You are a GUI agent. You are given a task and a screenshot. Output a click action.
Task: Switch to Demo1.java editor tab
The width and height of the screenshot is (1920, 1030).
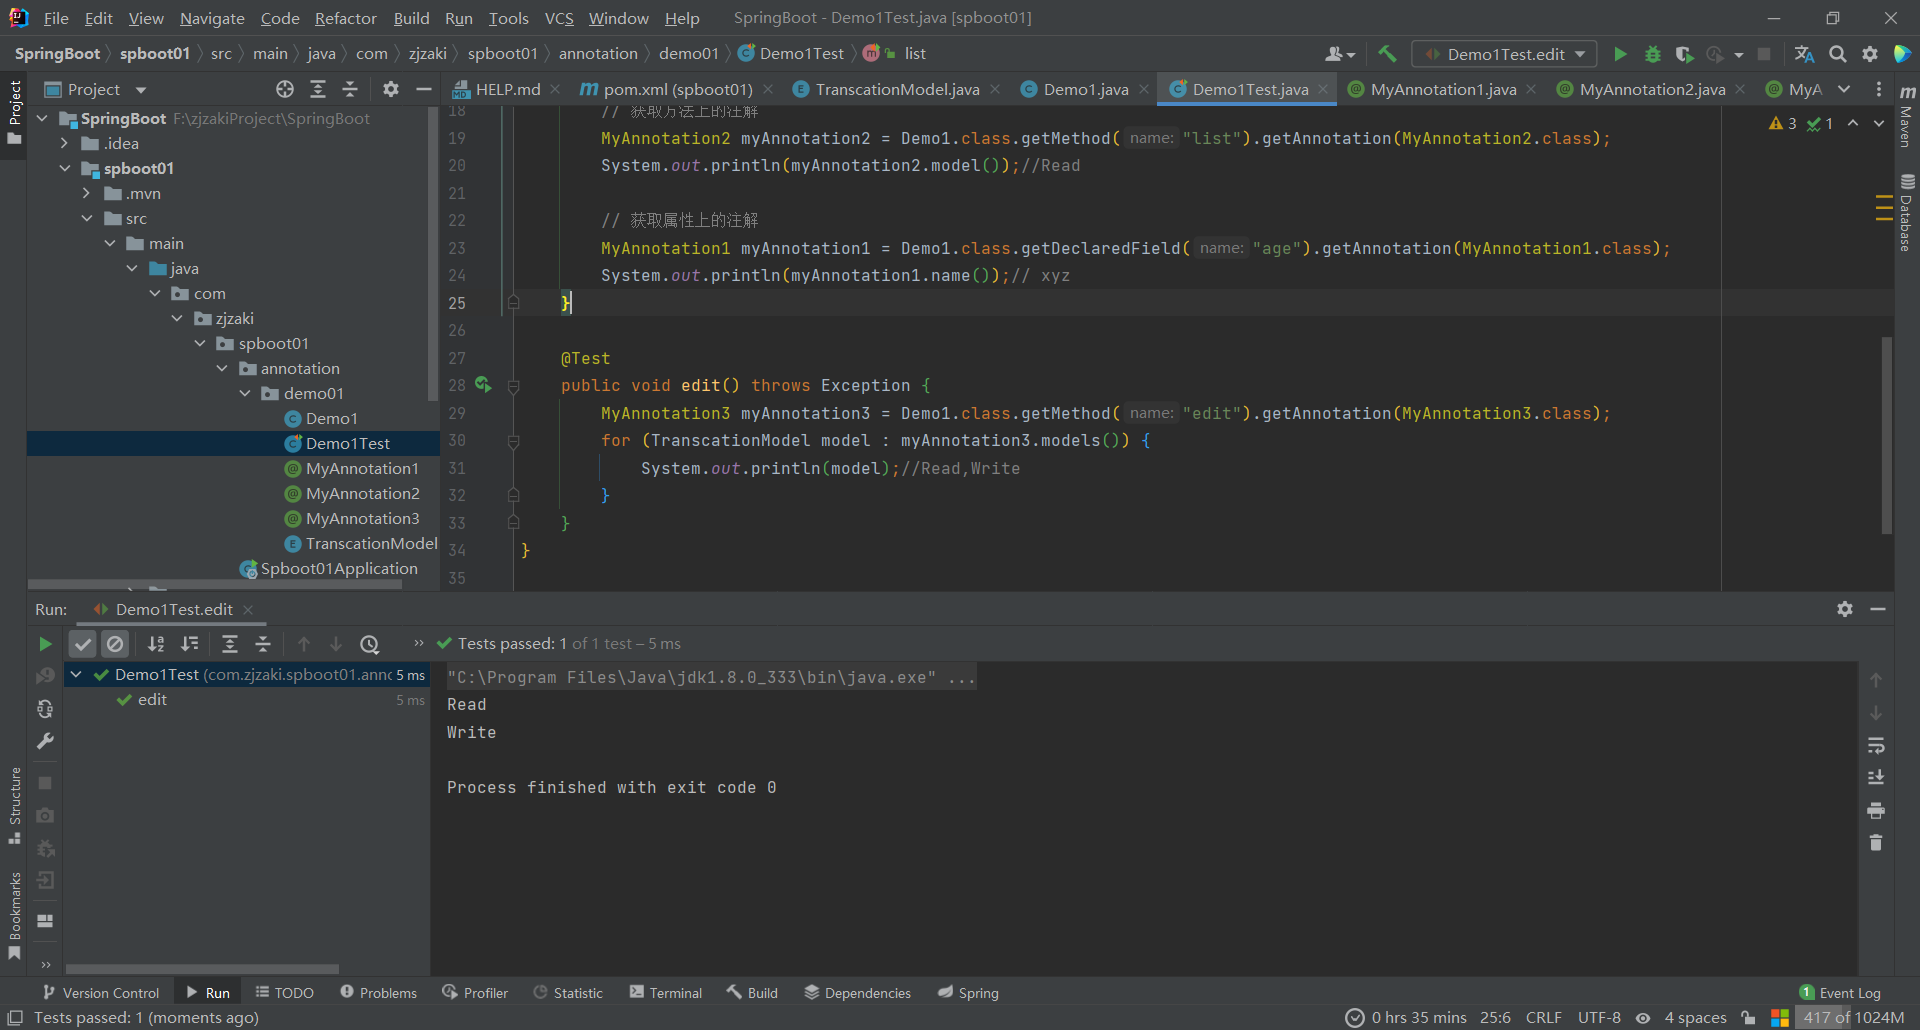(x=1085, y=89)
